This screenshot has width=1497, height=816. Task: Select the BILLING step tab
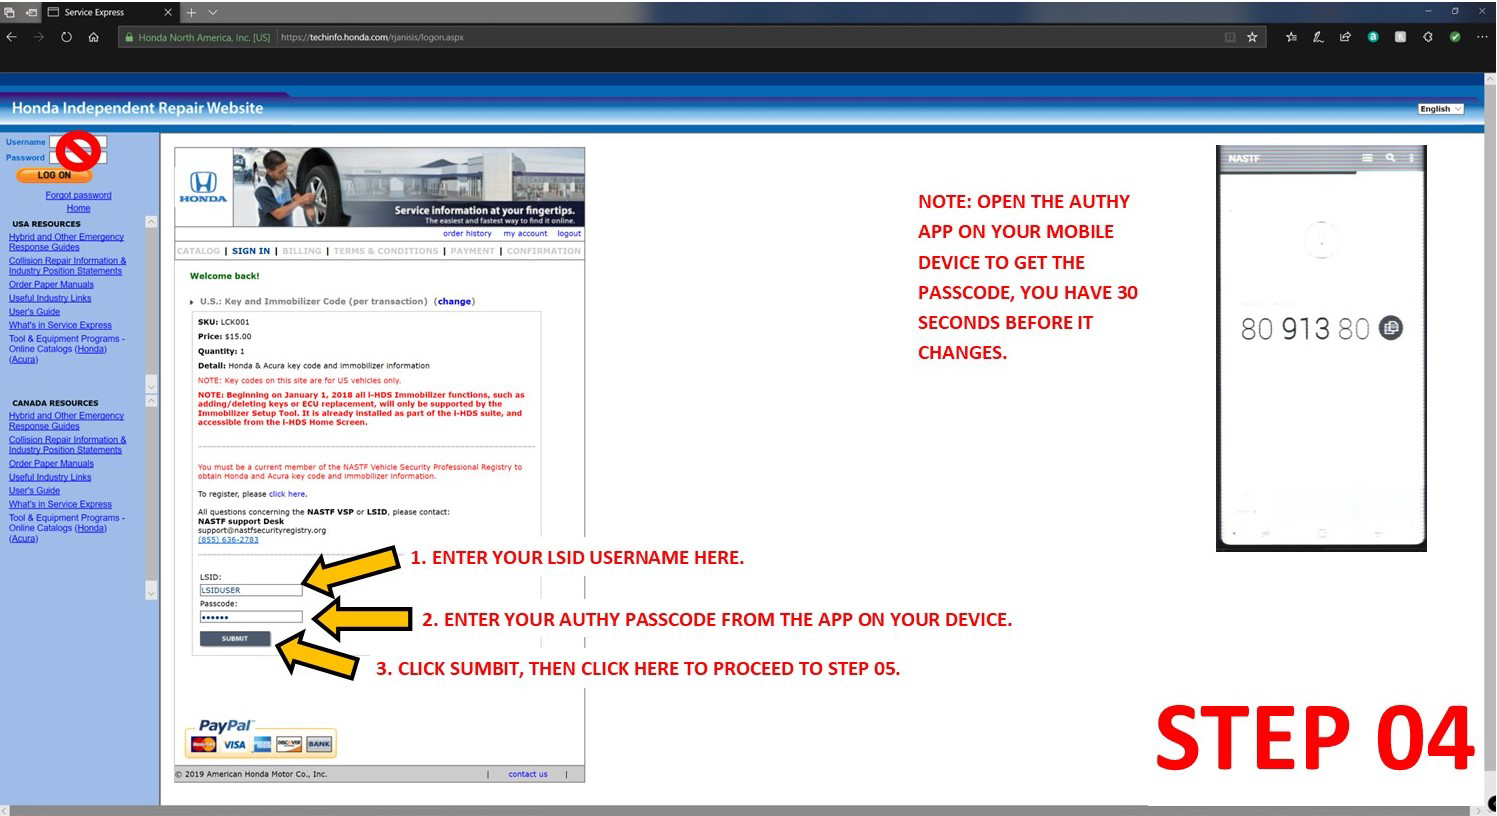pyautogui.click(x=302, y=251)
